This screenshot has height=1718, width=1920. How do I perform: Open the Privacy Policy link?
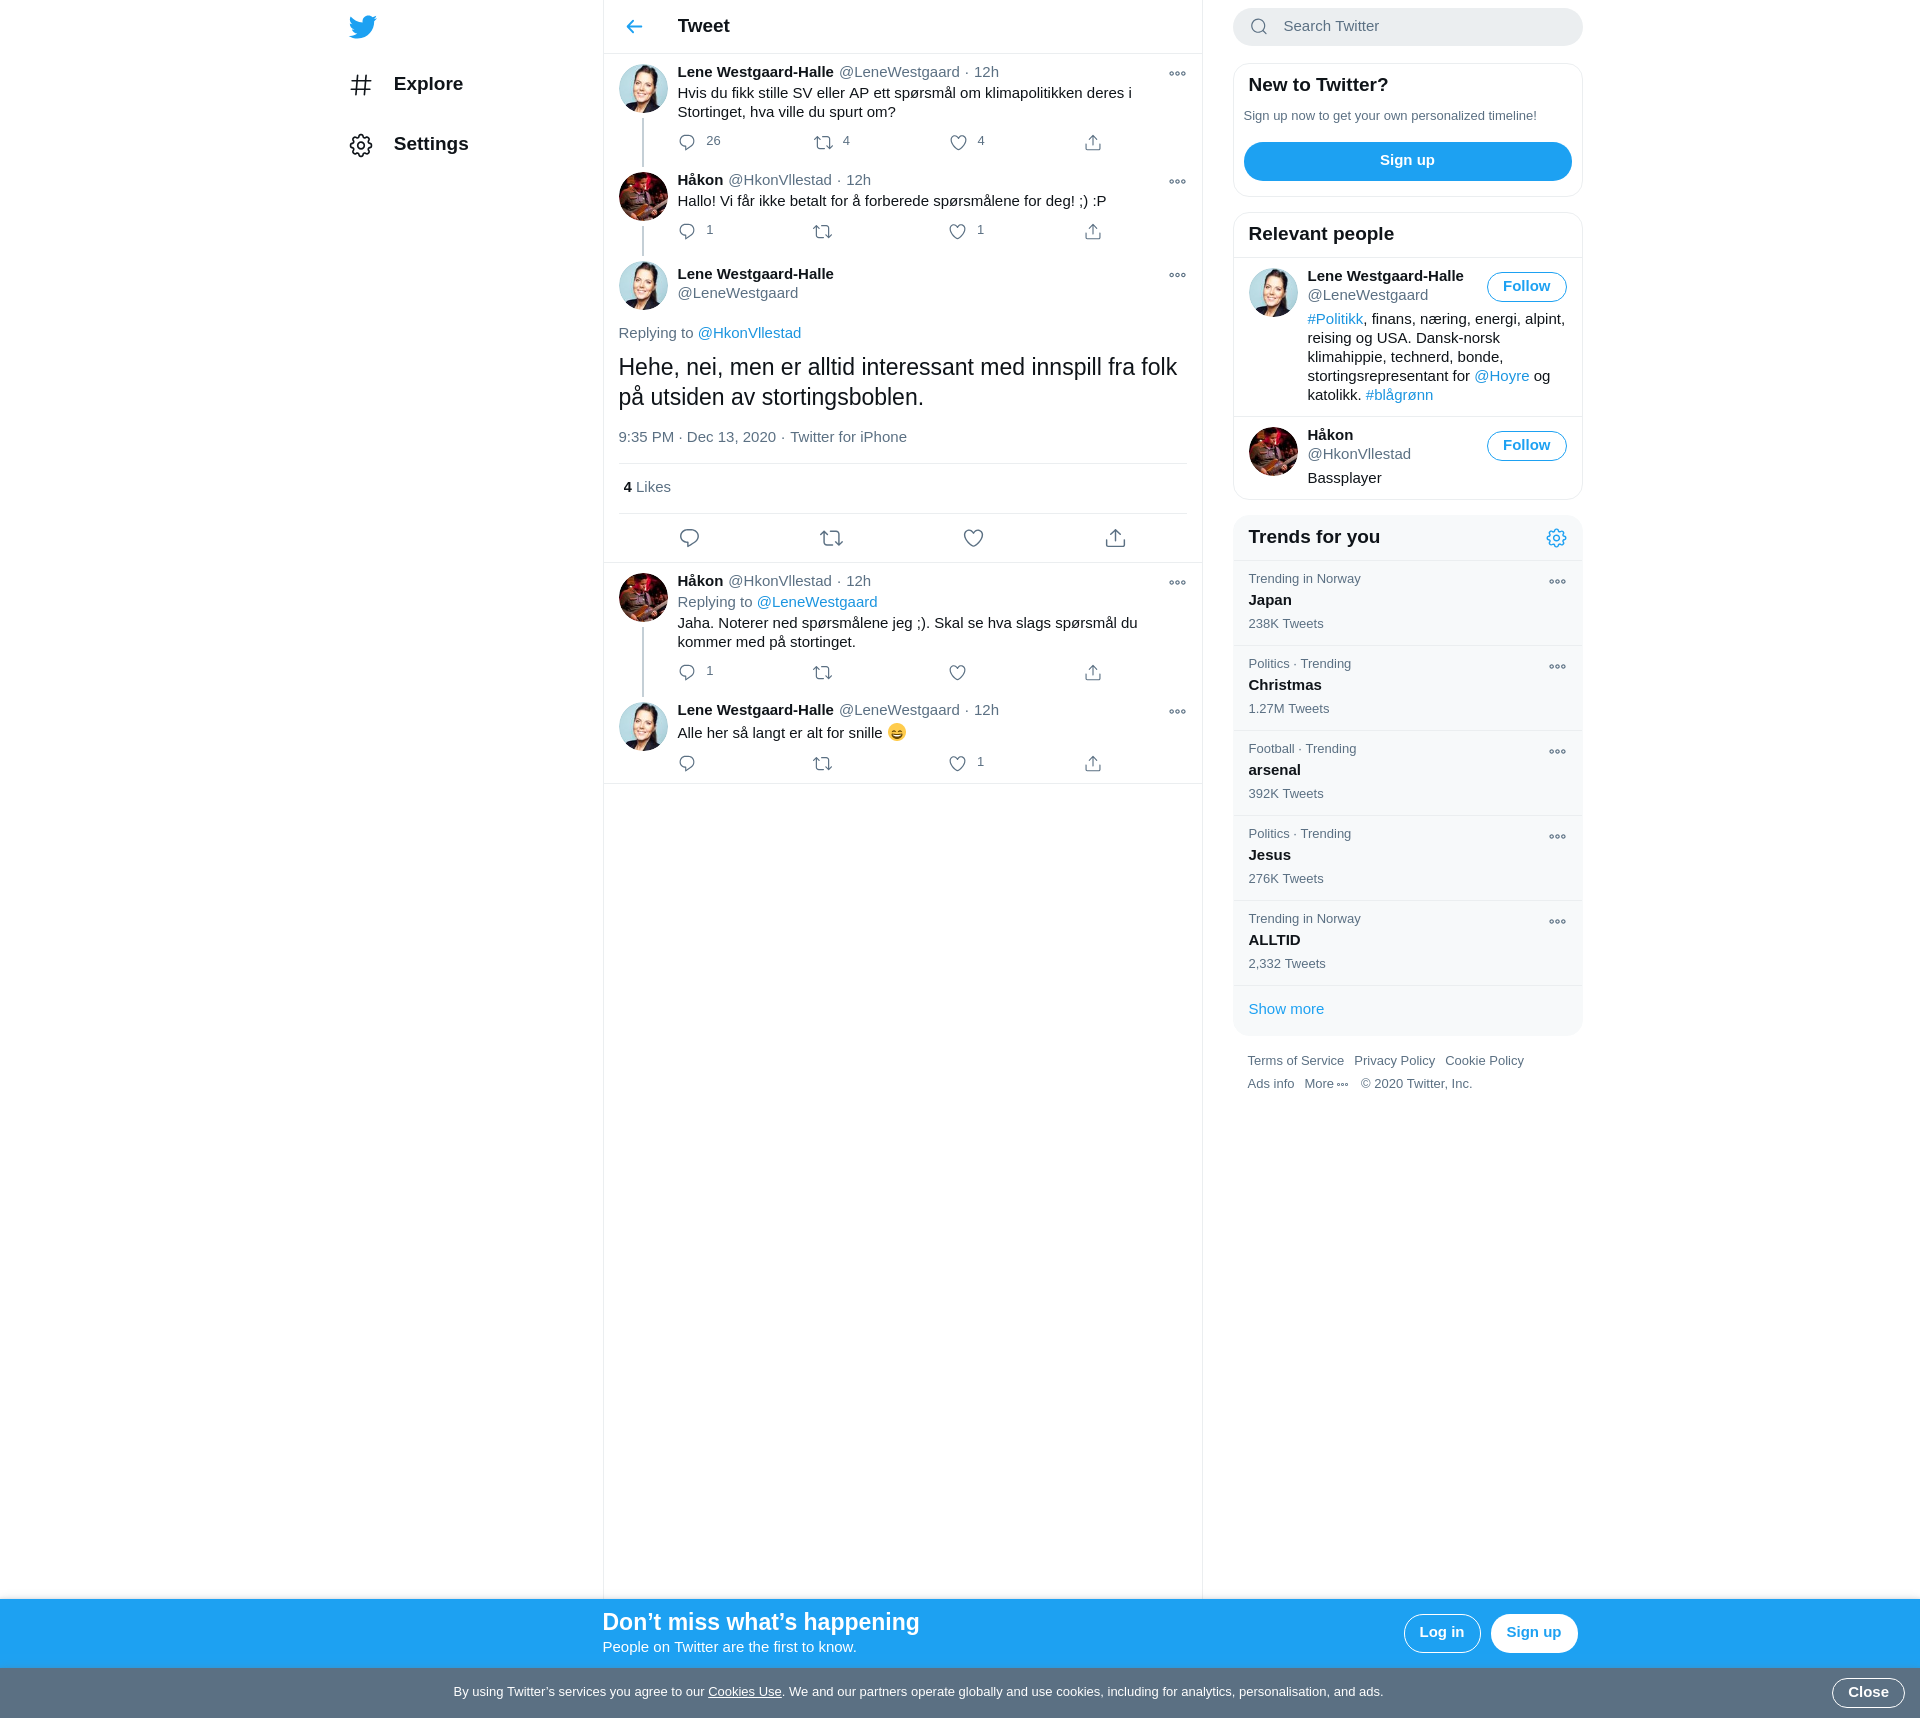pos(1394,1061)
